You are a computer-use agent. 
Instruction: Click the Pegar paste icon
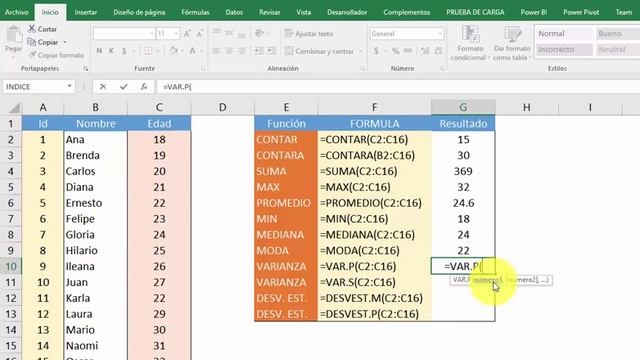pyautogui.click(x=13, y=35)
